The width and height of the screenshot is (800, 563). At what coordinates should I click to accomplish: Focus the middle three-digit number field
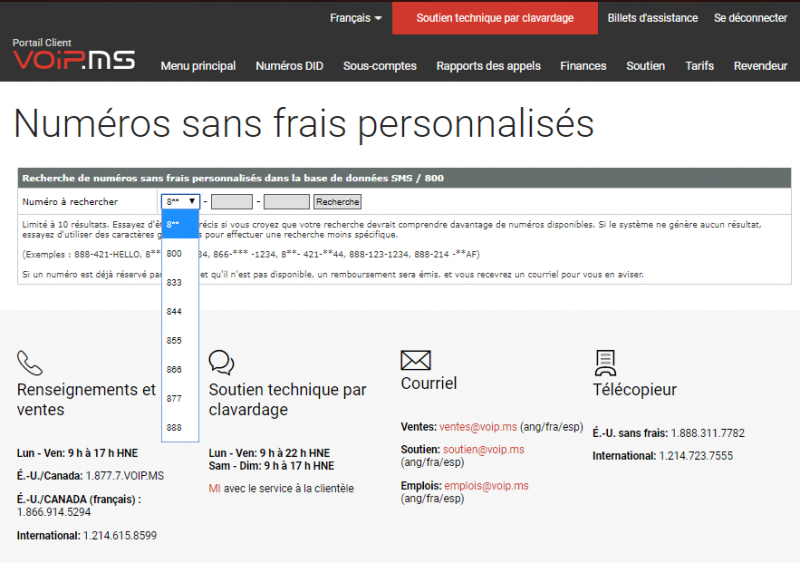click(x=232, y=202)
